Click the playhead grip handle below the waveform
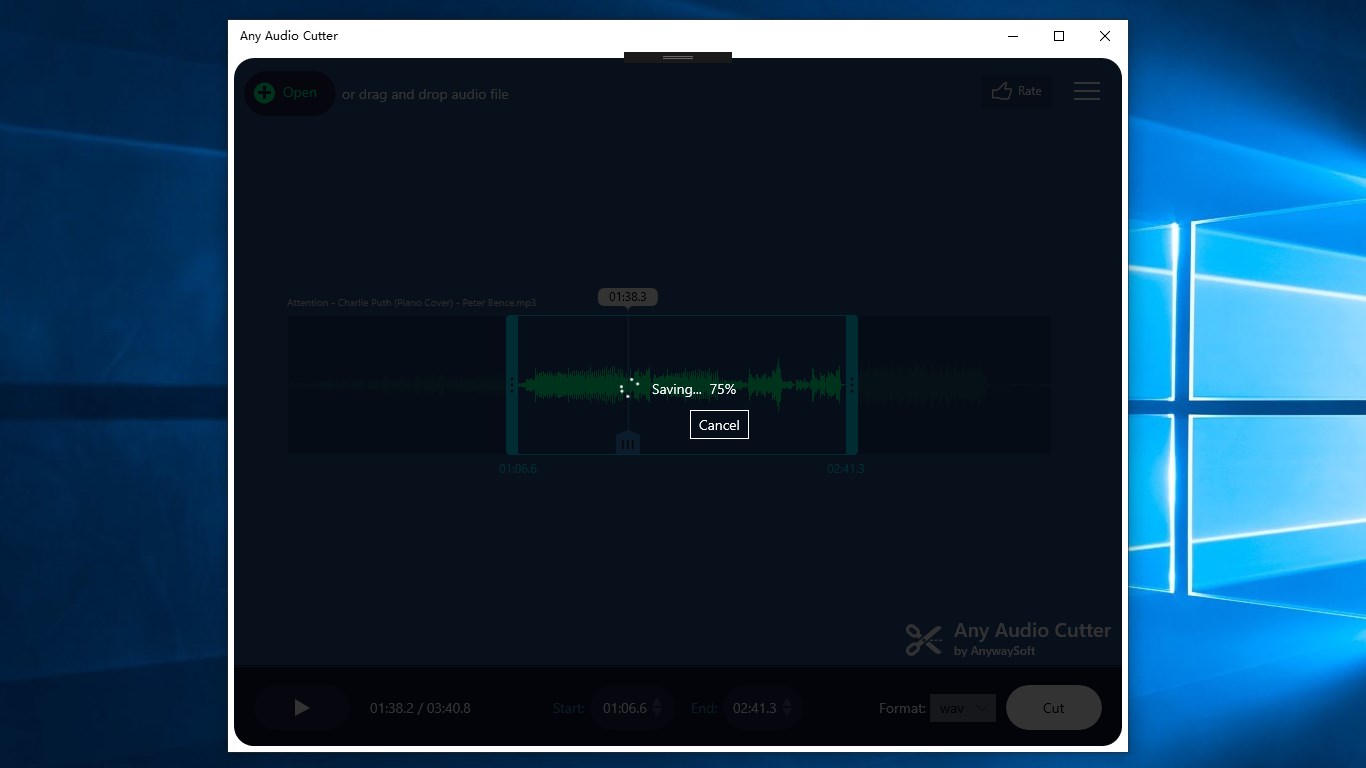The width and height of the screenshot is (1366, 768). click(627, 442)
